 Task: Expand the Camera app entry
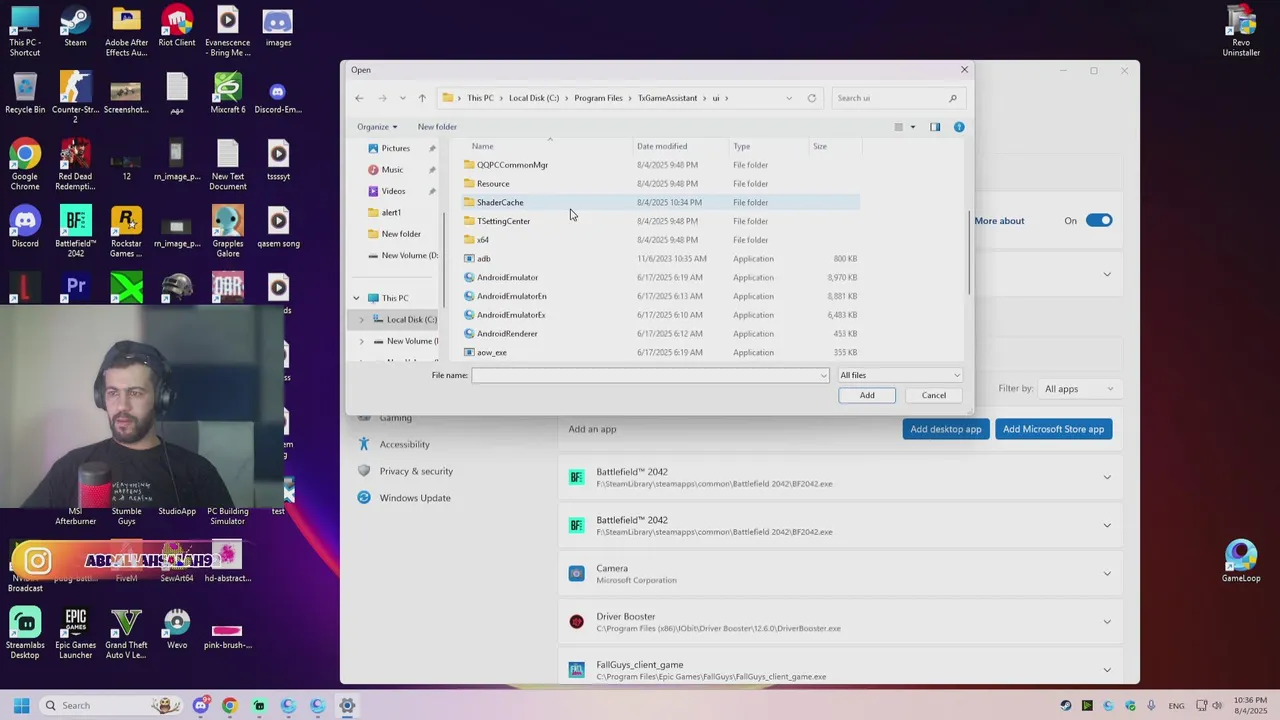pos(1107,573)
